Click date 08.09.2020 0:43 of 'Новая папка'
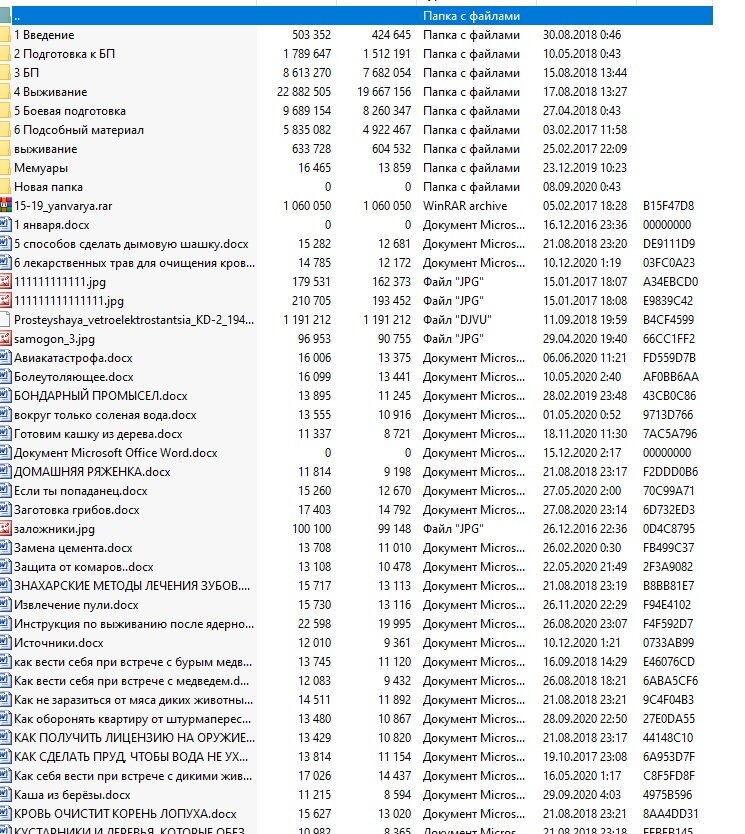This screenshot has width=745, height=834. (x=582, y=187)
